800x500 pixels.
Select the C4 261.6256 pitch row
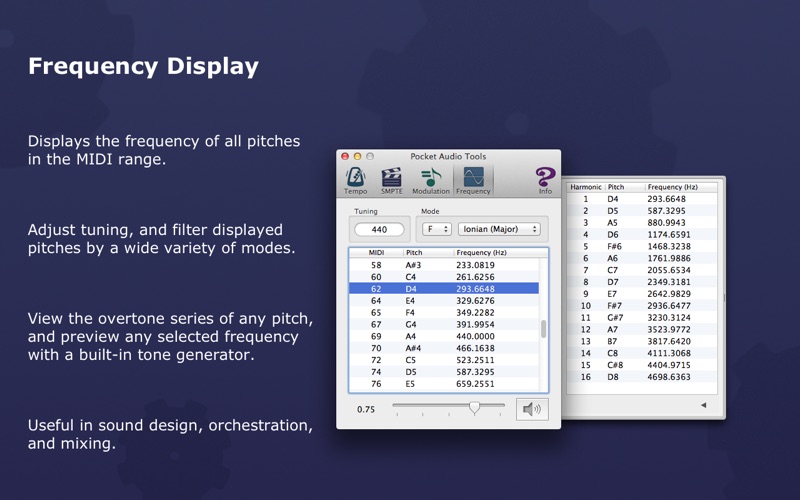pyautogui.click(x=443, y=277)
